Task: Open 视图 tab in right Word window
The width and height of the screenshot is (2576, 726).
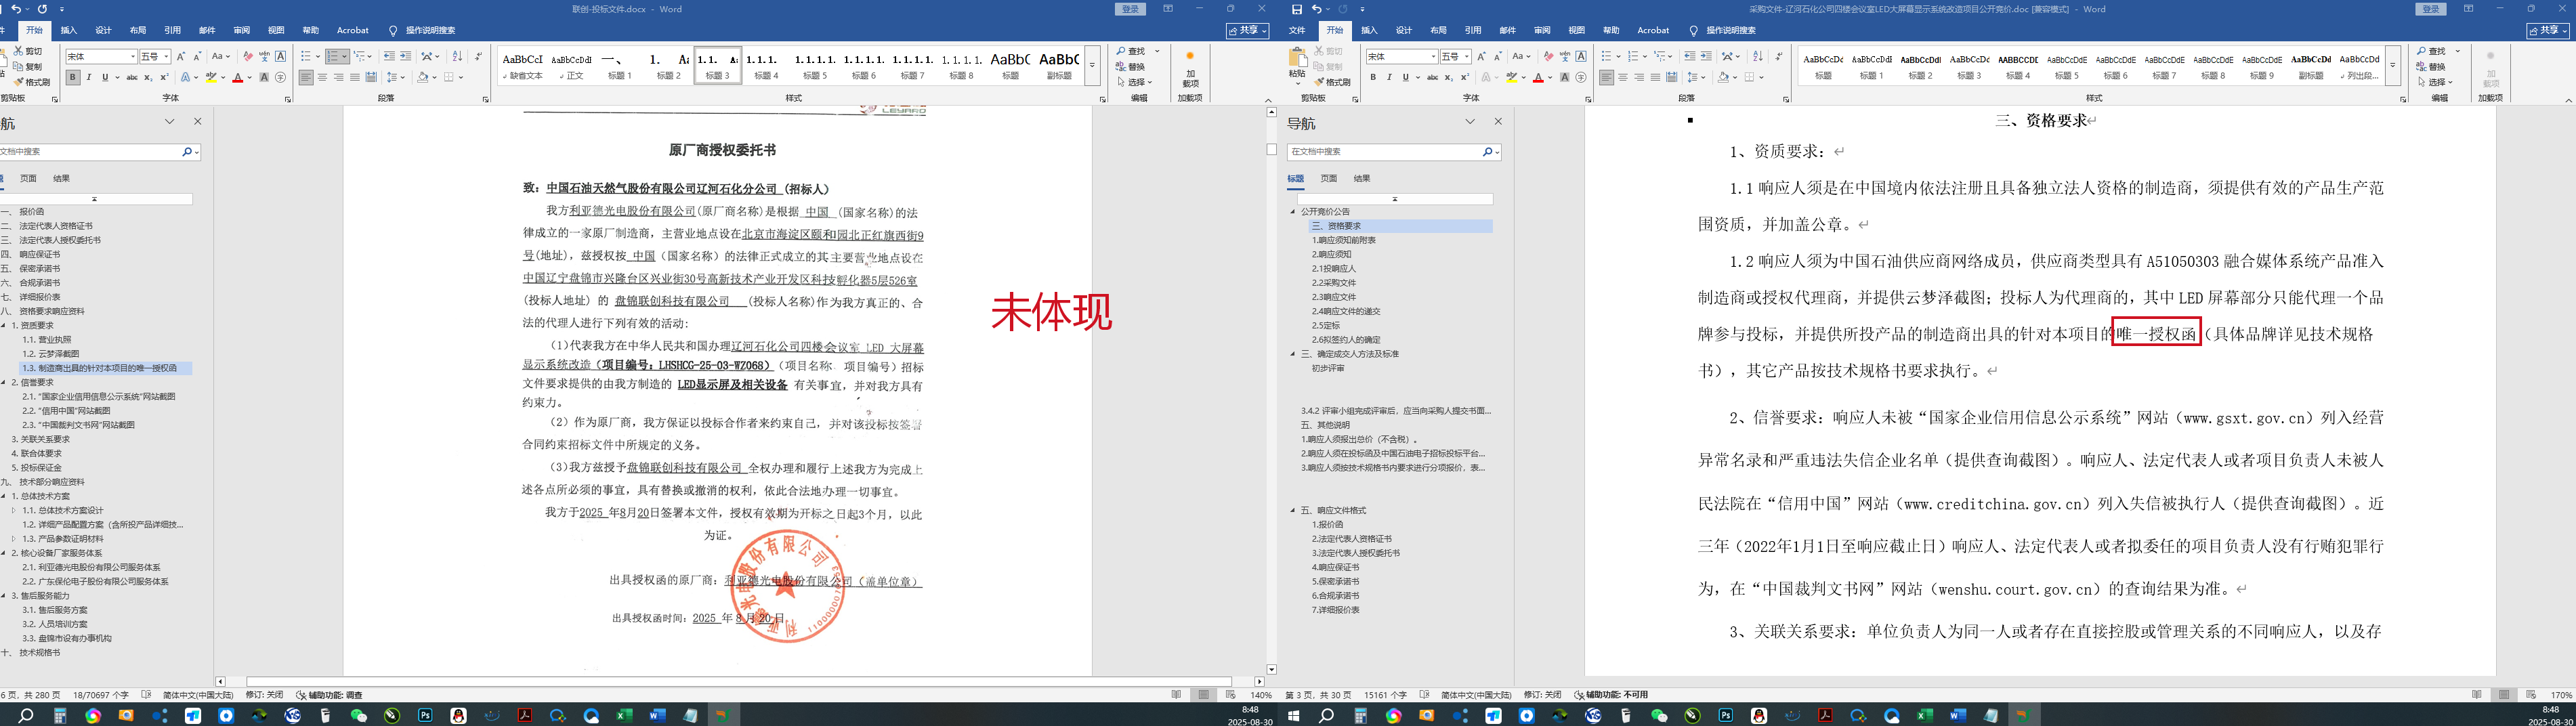Action: pos(1576,30)
